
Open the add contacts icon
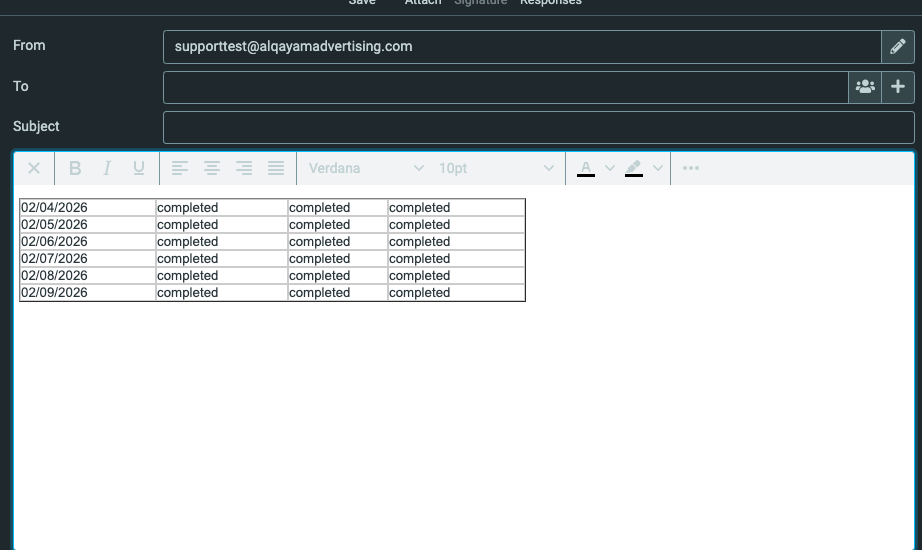(x=865, y=87)
